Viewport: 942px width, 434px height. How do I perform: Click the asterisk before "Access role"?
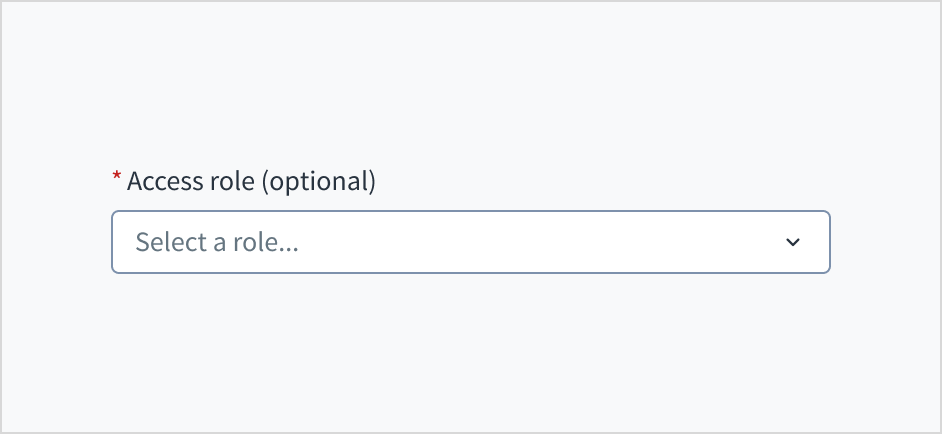[x=117, y=179]
